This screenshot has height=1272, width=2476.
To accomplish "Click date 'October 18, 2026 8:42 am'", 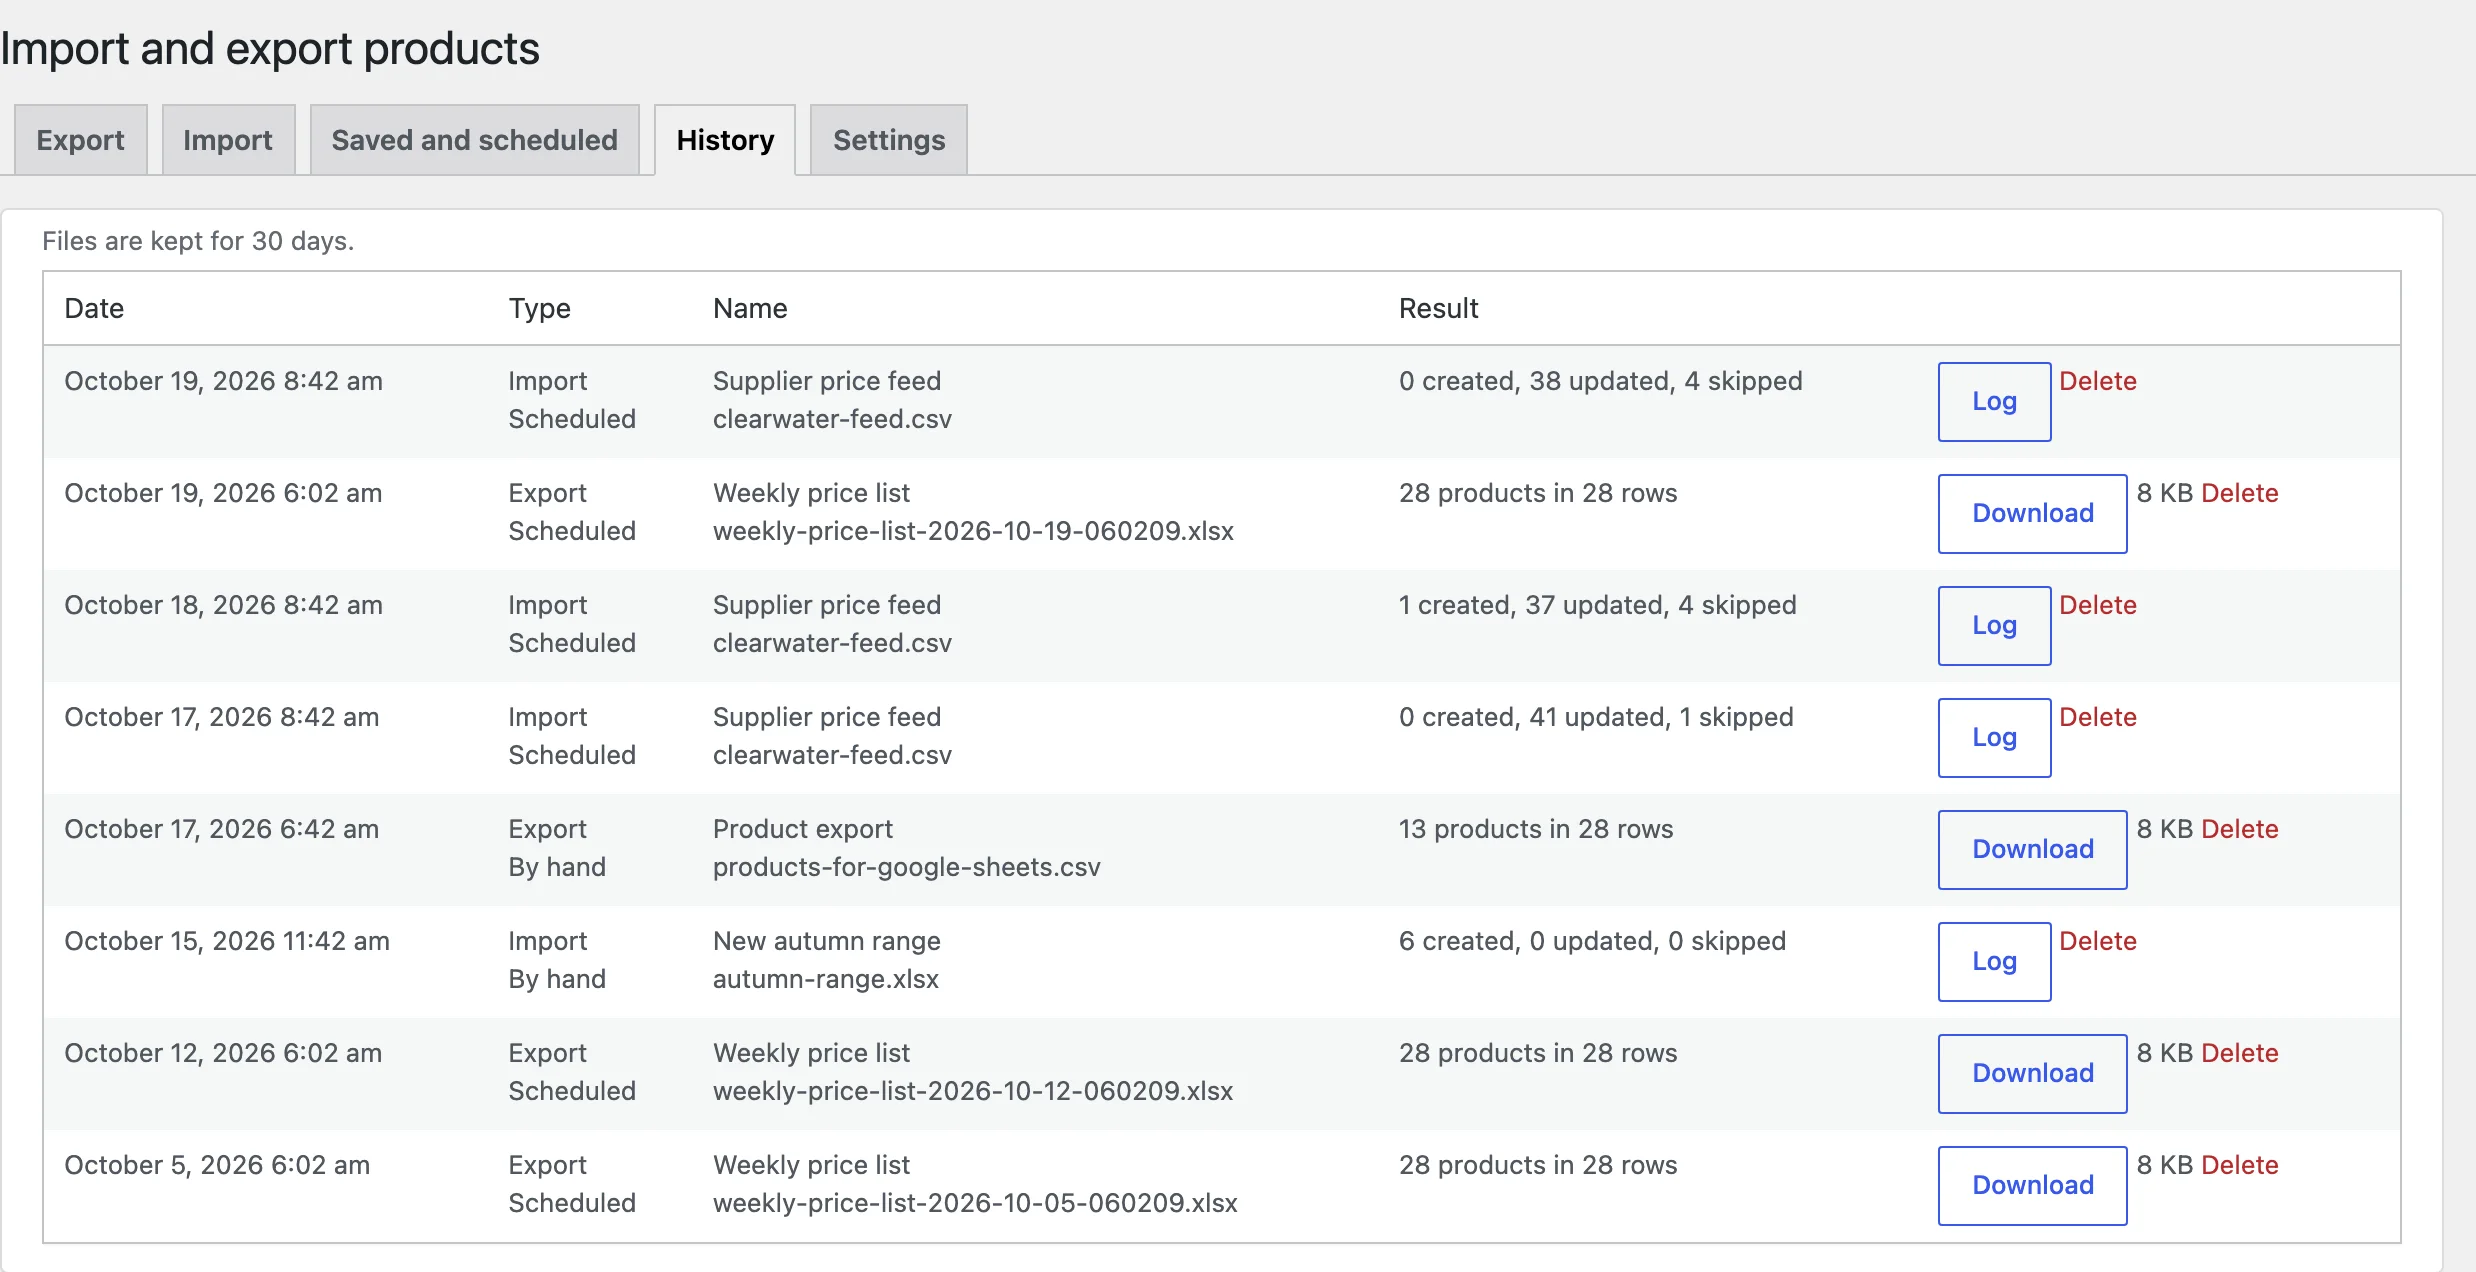I will [223, 605].
